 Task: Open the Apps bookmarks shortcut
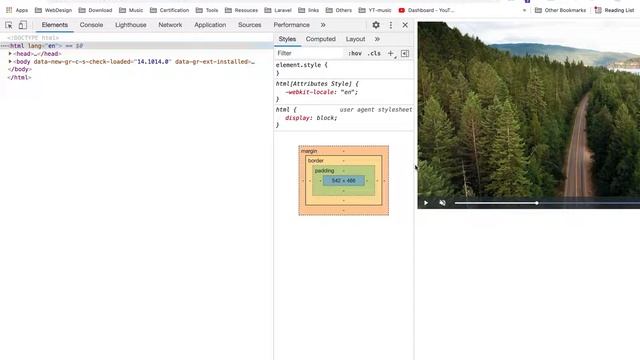(x=17, y=10)
